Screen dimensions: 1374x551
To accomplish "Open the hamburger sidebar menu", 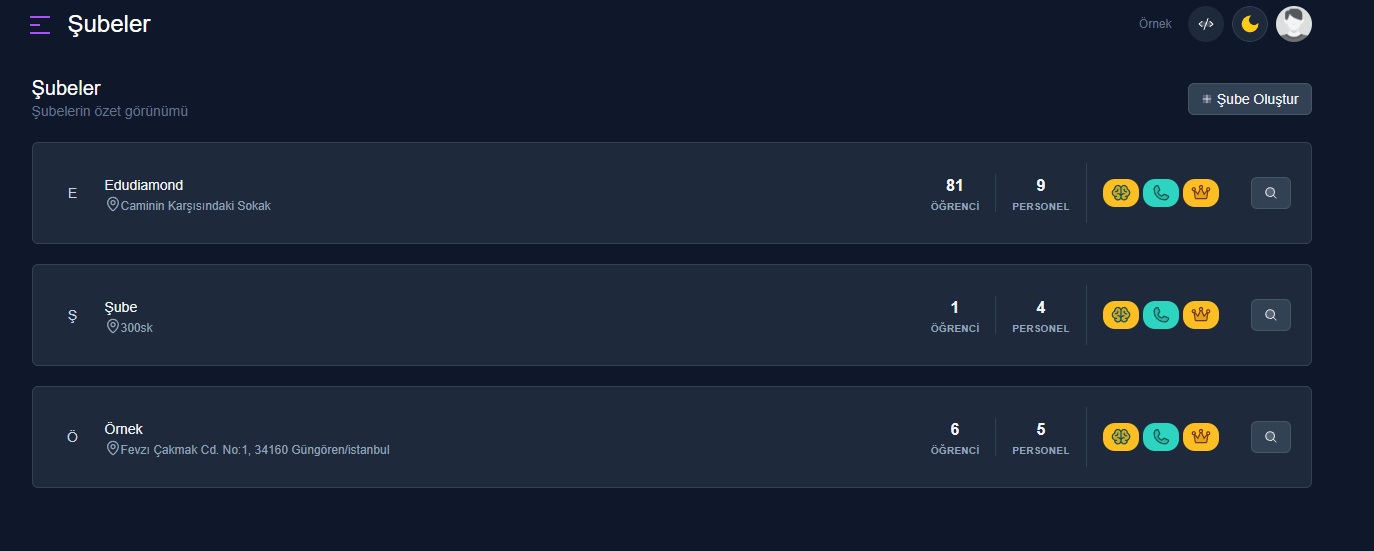I will pyautogui.click(x=40, y=25).
